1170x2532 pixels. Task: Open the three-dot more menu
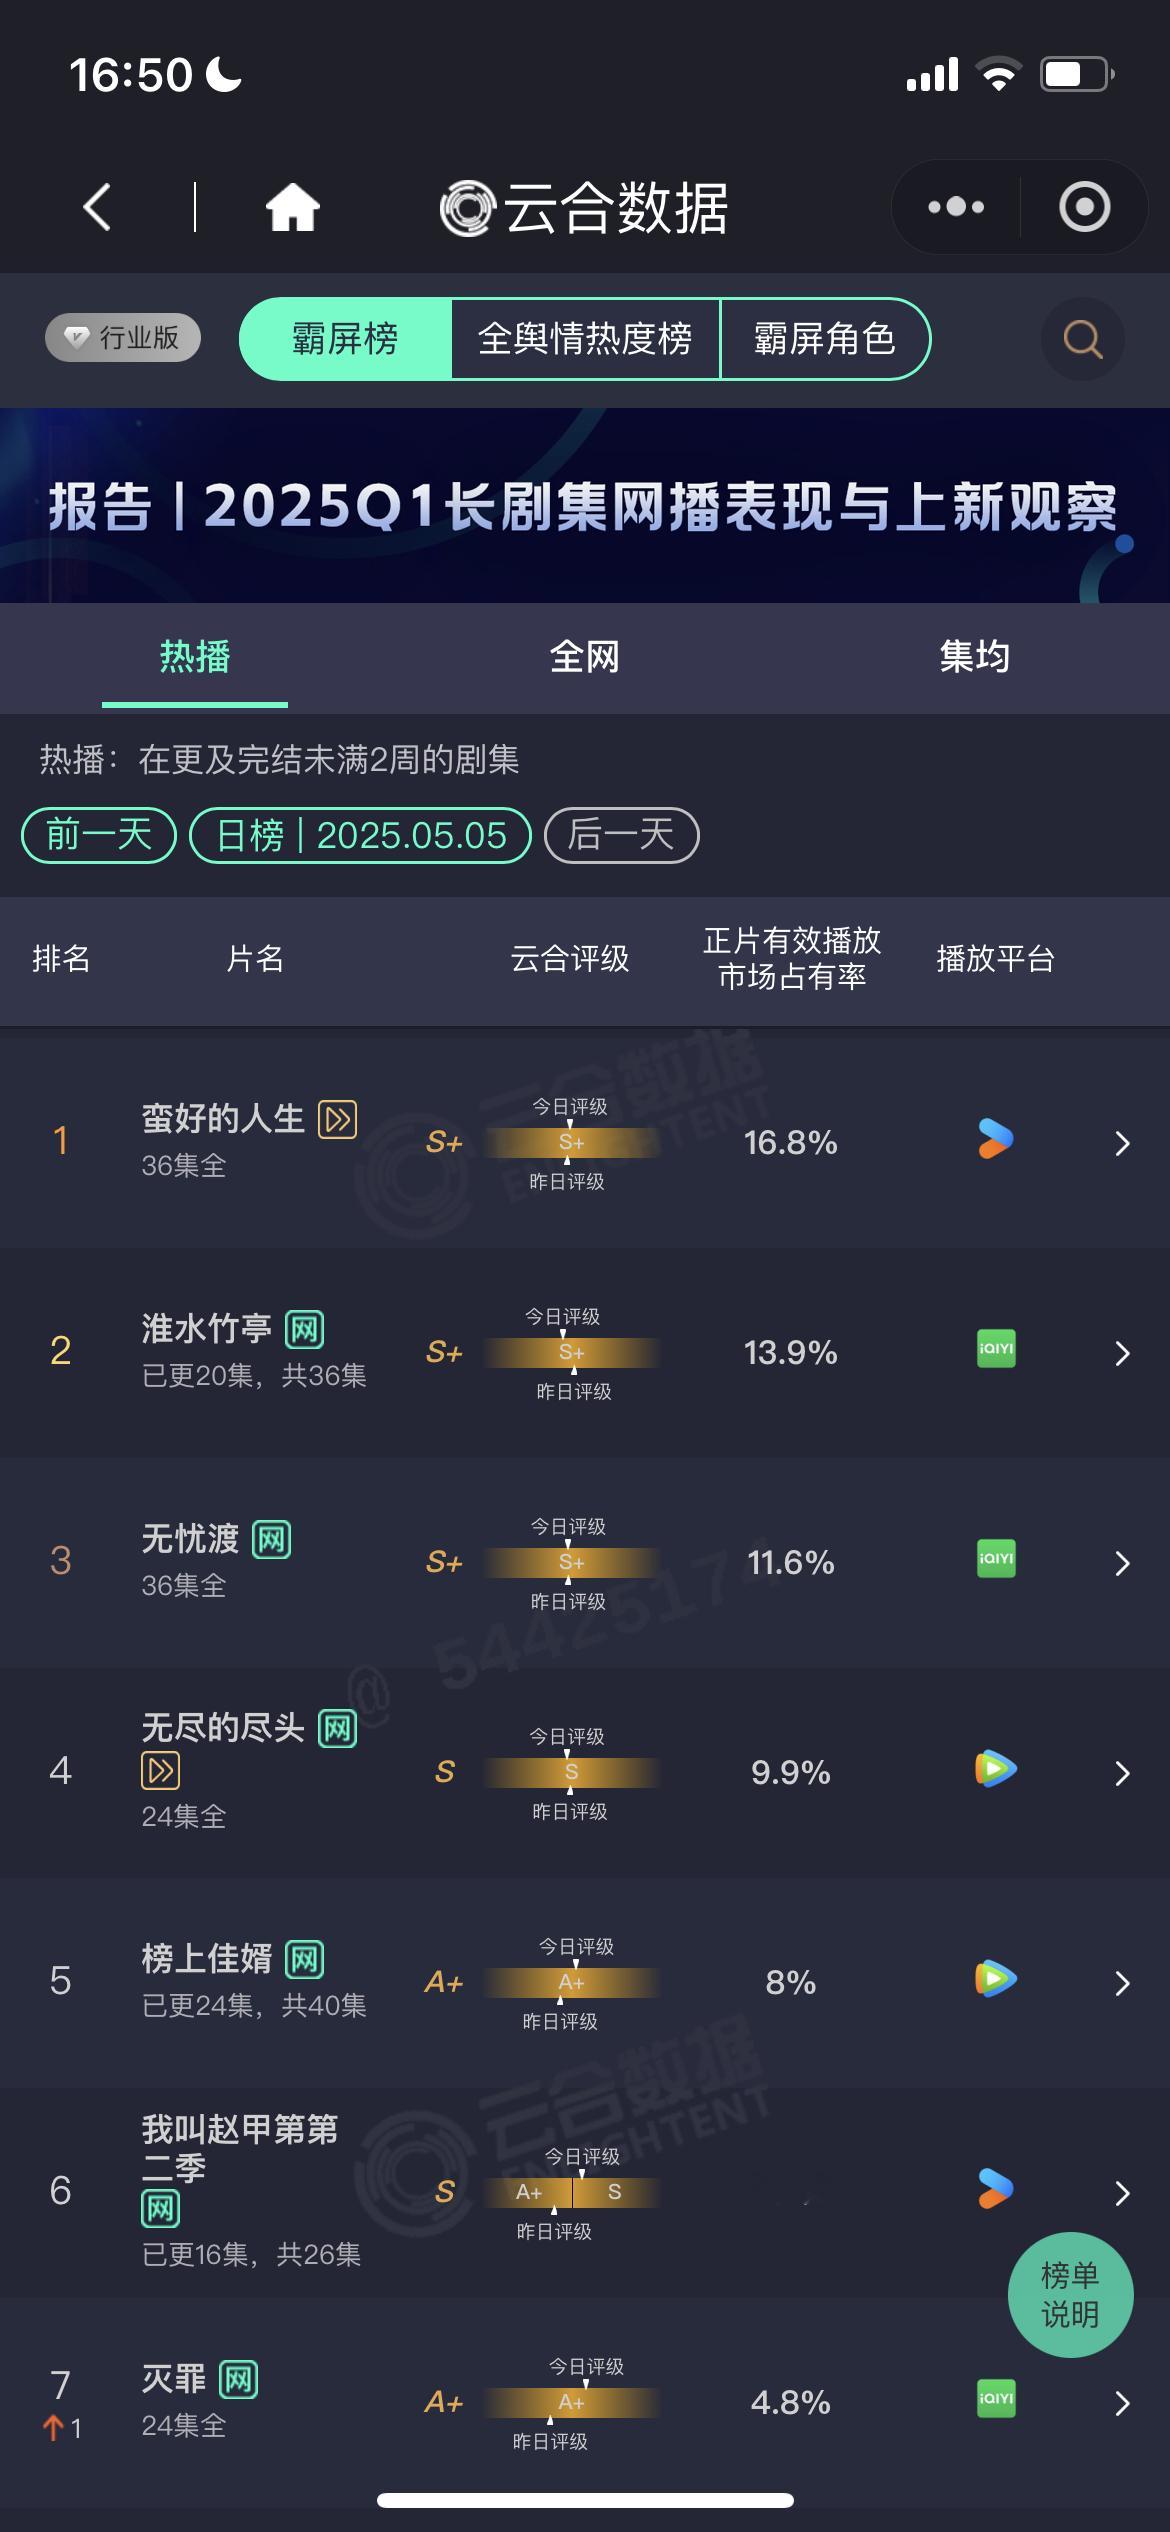(956, 207)
